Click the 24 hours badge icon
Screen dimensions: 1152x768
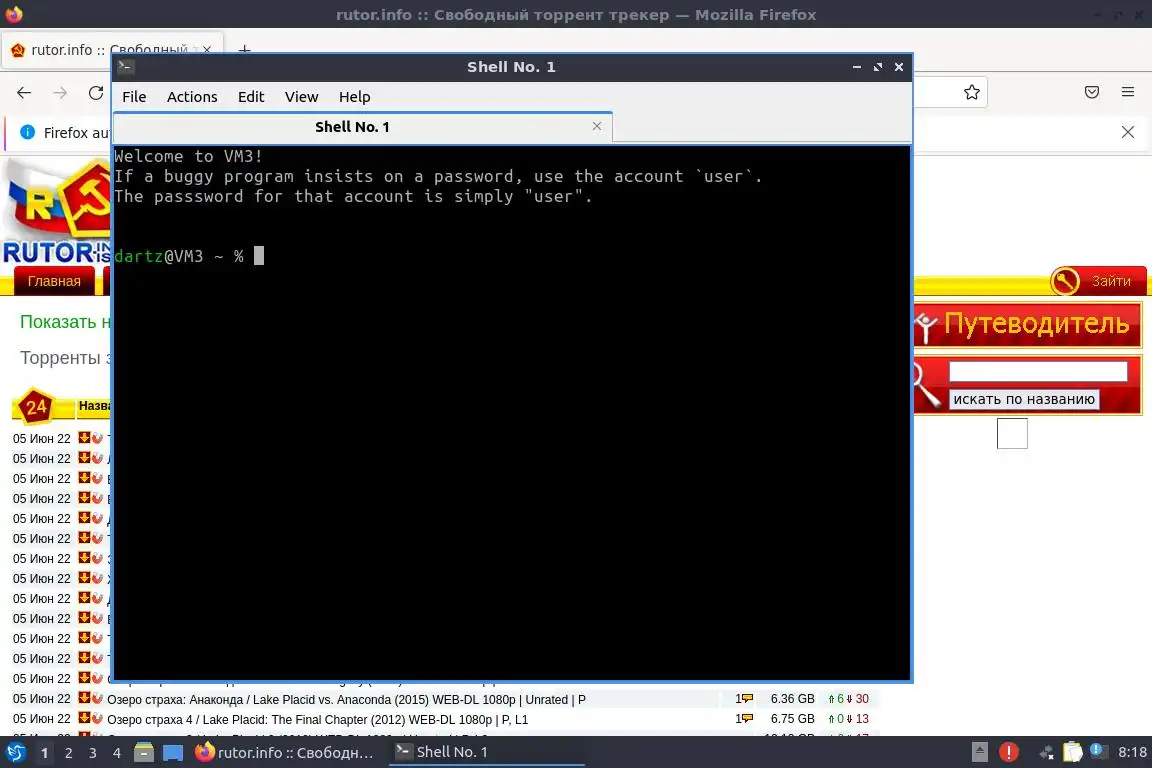35,407
